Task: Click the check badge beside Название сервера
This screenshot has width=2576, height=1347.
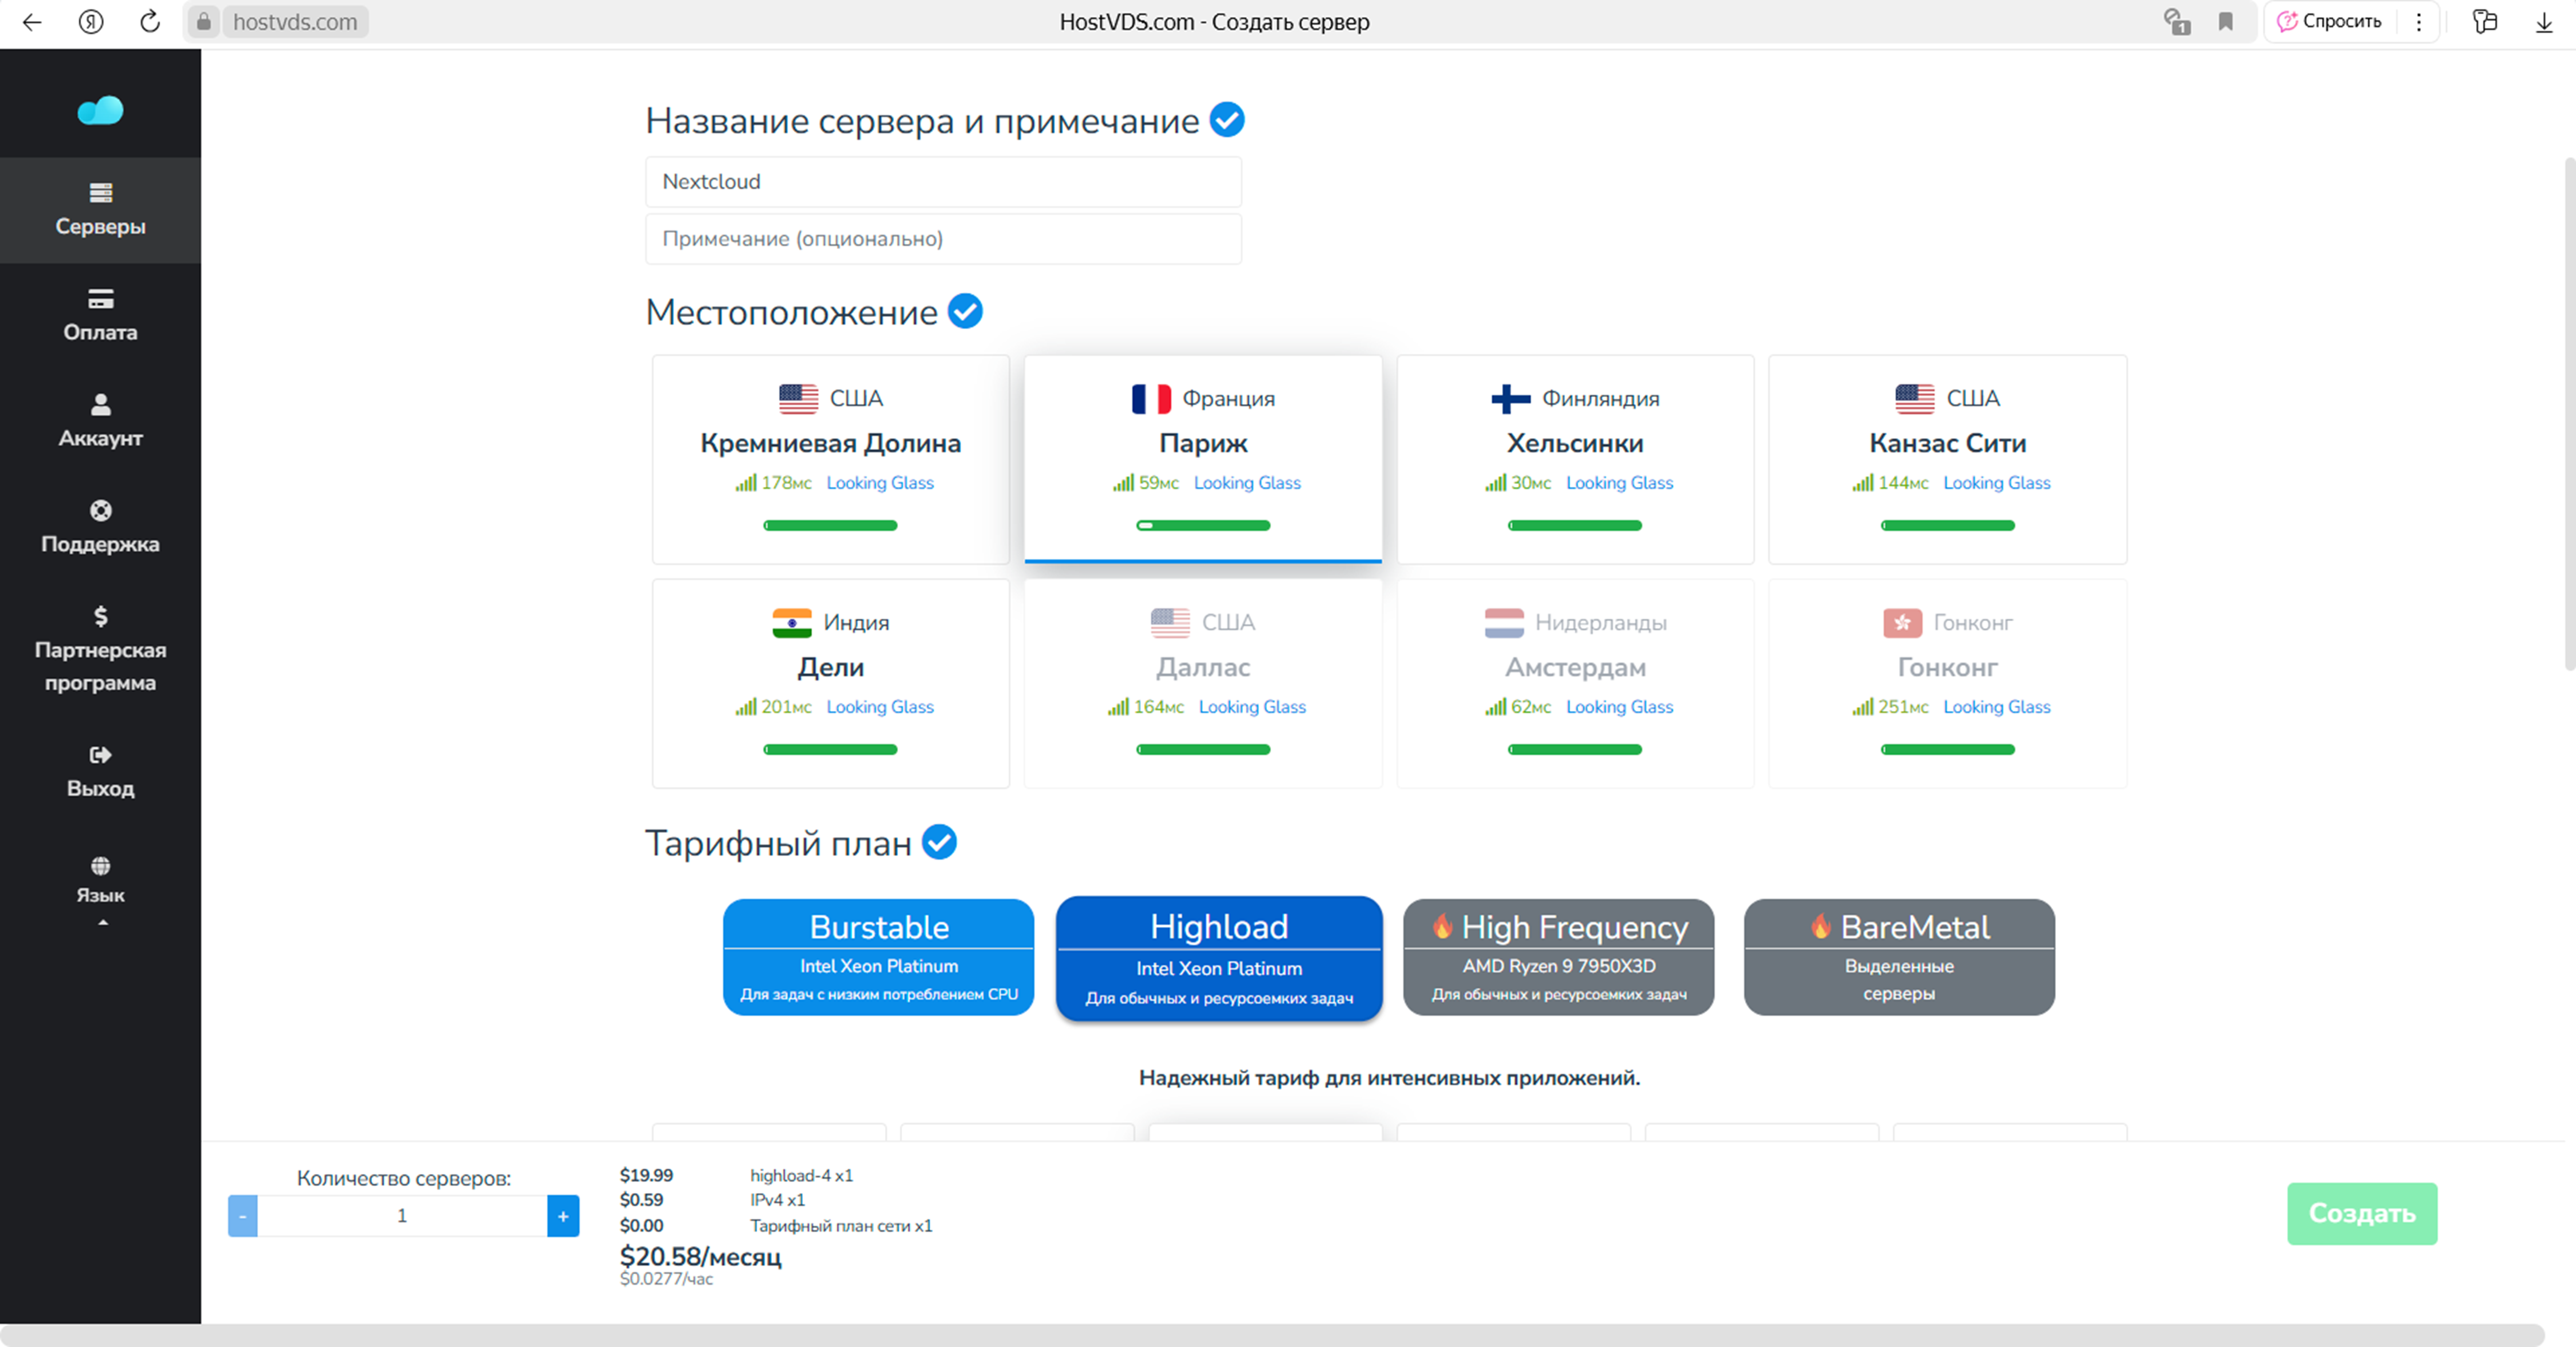Action: click(1227, 120)
